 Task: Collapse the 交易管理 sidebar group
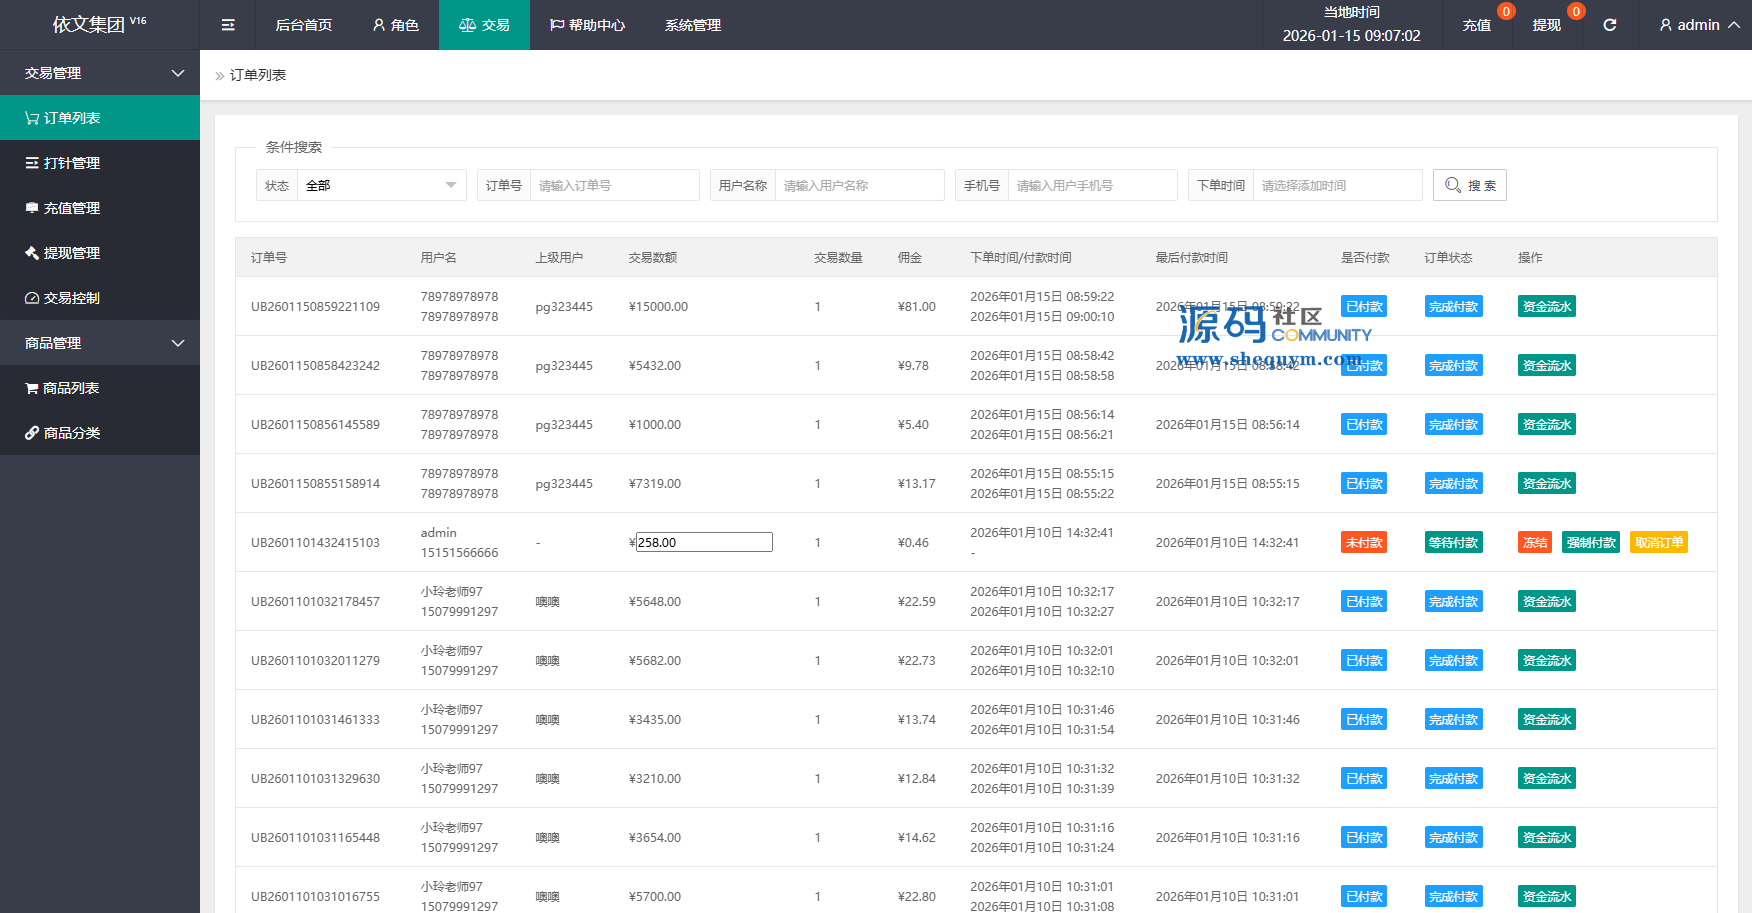pyautogui.click(x=100, y=73)
